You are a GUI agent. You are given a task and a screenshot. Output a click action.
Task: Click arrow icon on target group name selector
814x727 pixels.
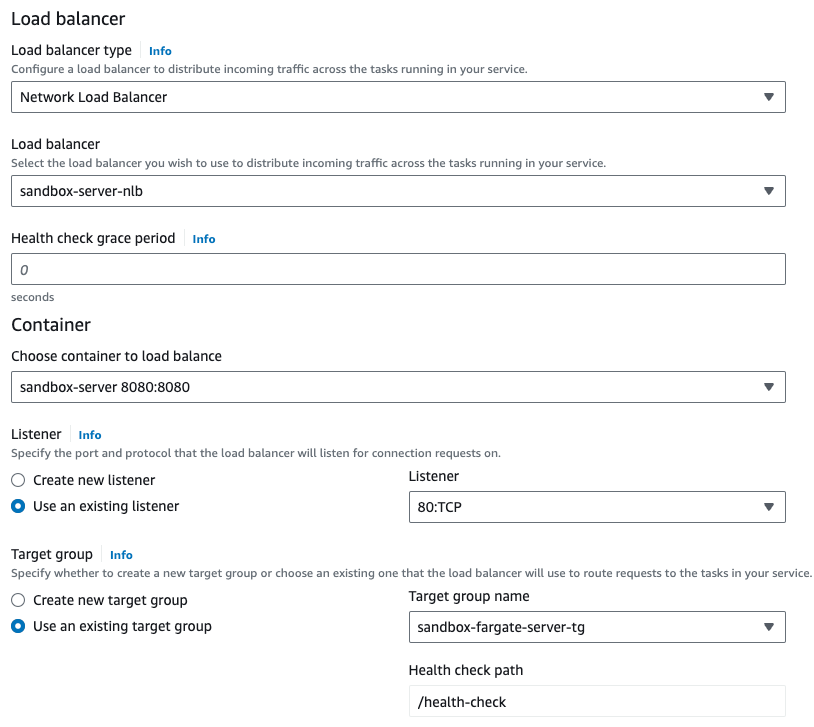pyautogui.click(x=768, y=627)
